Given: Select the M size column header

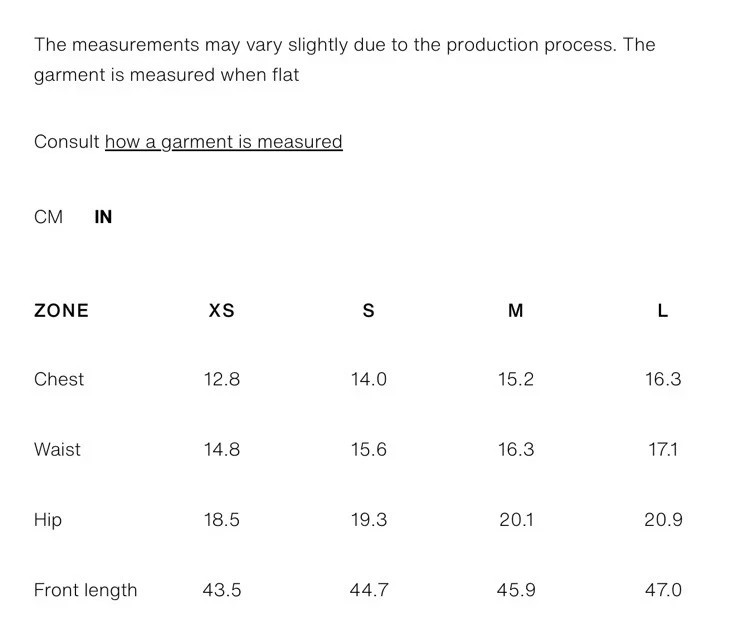Looking at the screenshot, I should tap(515, 311).
